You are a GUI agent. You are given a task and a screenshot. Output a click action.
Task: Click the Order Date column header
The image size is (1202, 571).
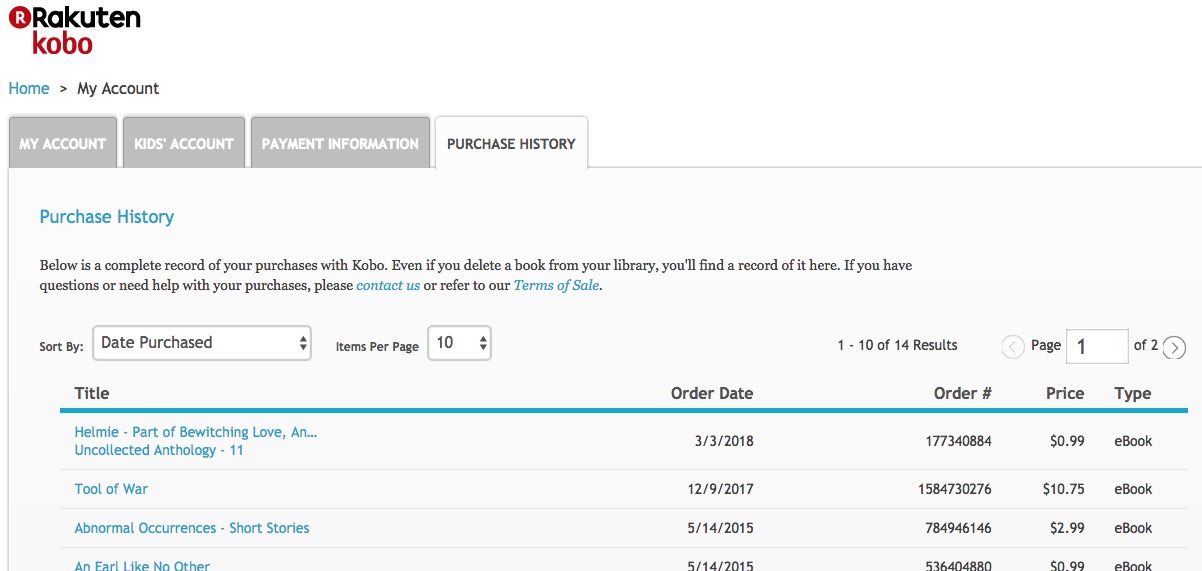pyautogui.click(x=712, y=393)
